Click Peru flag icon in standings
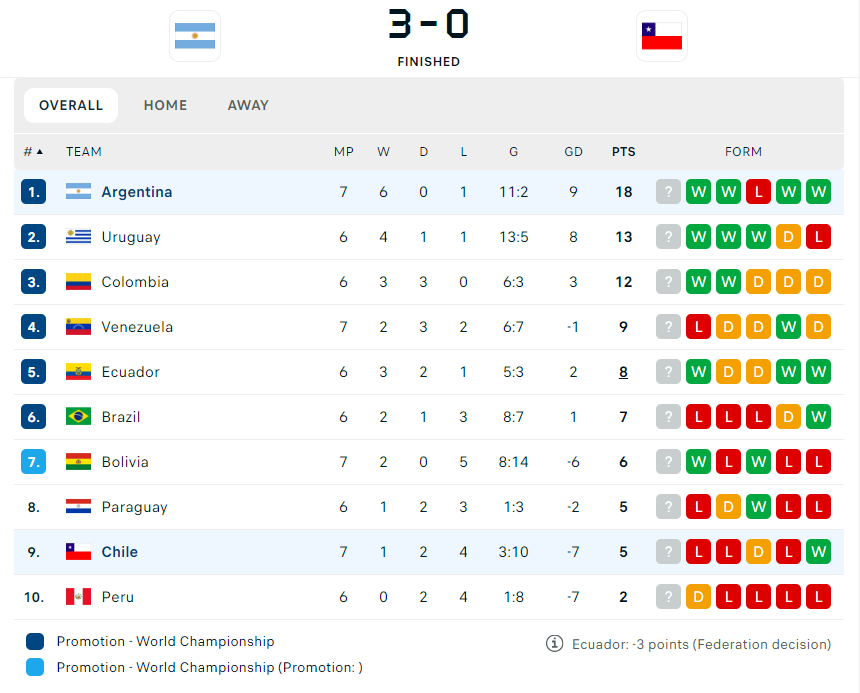This screenshot has height=693, width=860. coord(78,597)
